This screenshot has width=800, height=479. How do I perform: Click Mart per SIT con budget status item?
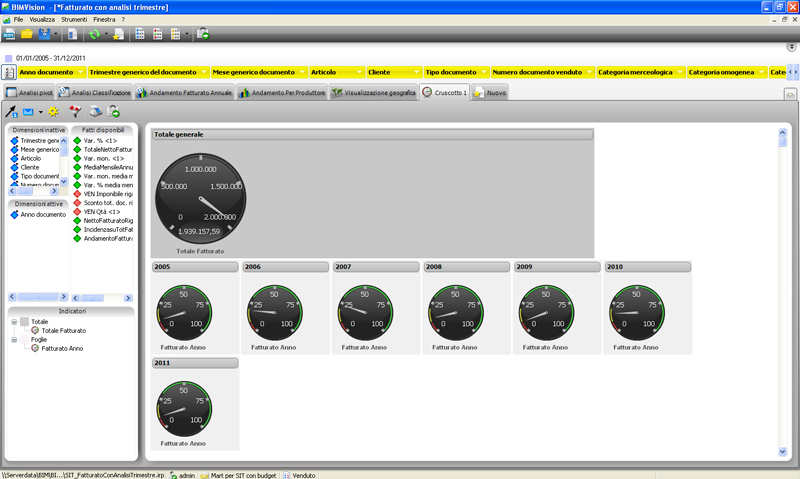click(239, 475)
